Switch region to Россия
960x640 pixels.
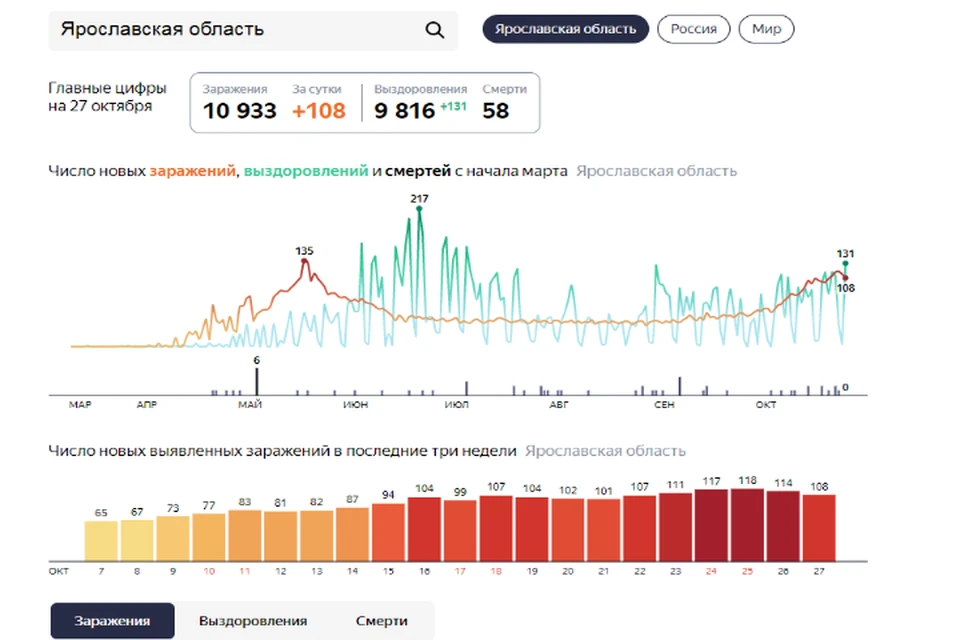coord(693,29)
